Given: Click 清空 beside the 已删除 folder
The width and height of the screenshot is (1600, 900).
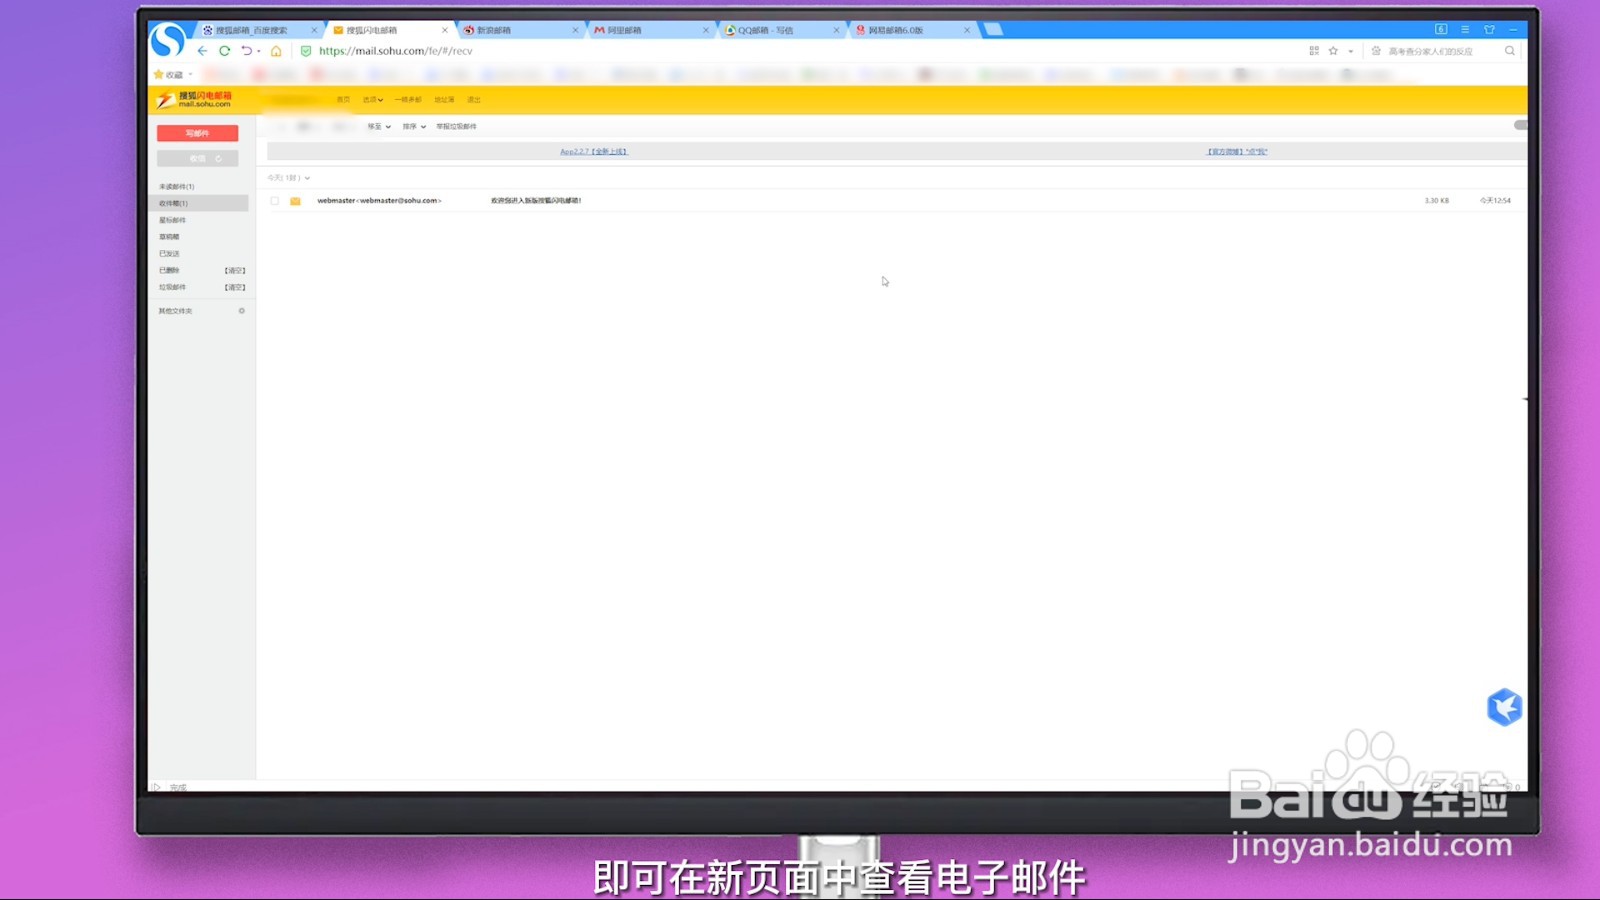Looking at the screenshot, I should click(235, 271).
